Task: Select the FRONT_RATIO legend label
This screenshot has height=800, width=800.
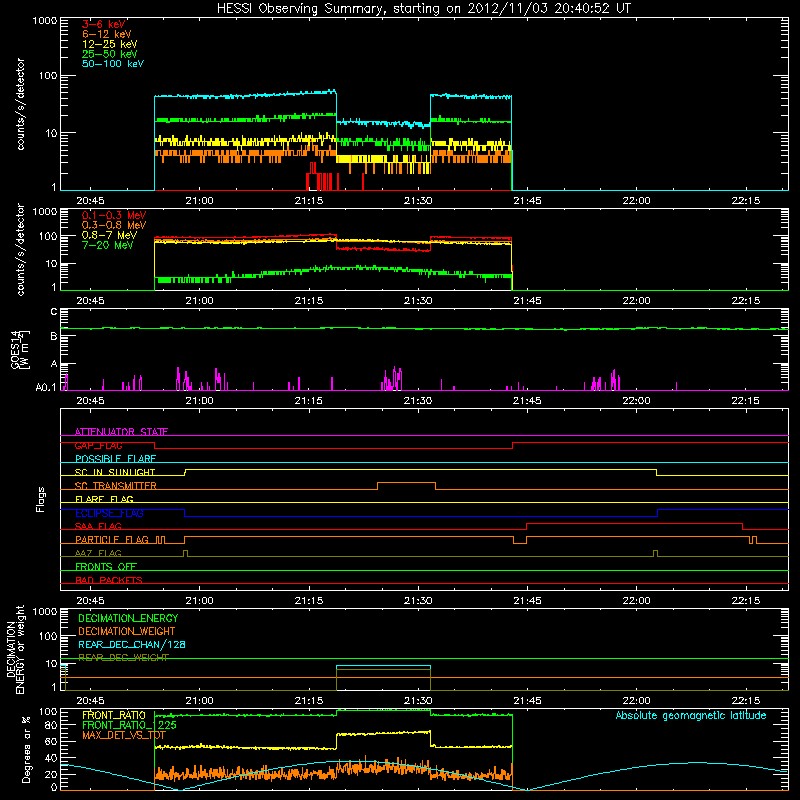Action: pyautogui.click(x=114, y=715)
